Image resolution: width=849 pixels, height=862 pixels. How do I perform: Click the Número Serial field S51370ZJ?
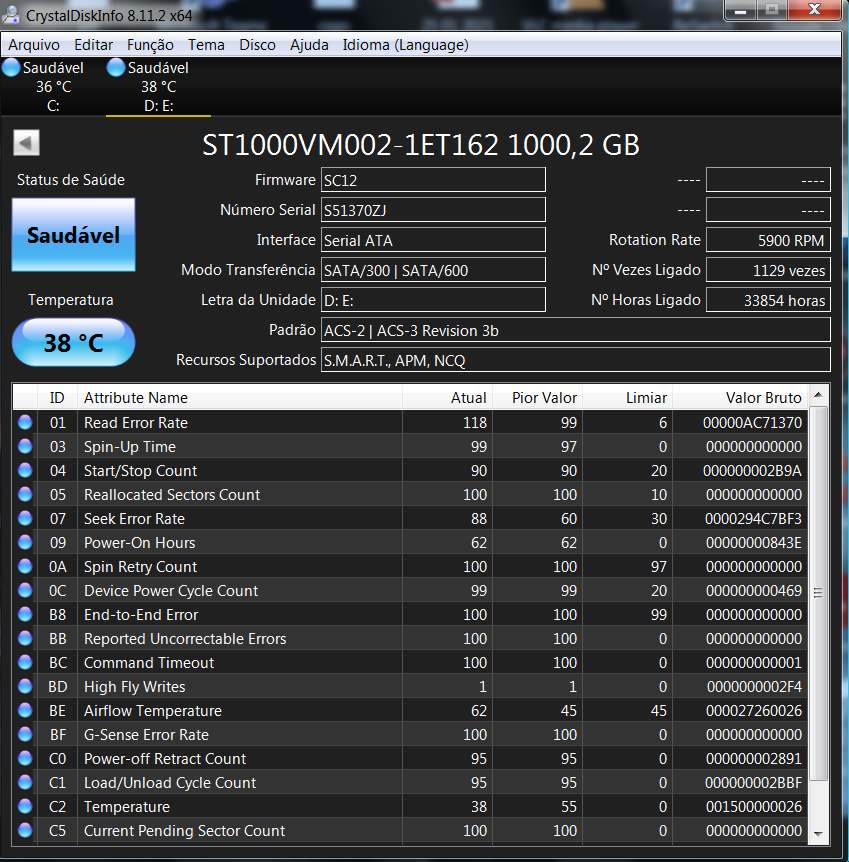point(433,210)
